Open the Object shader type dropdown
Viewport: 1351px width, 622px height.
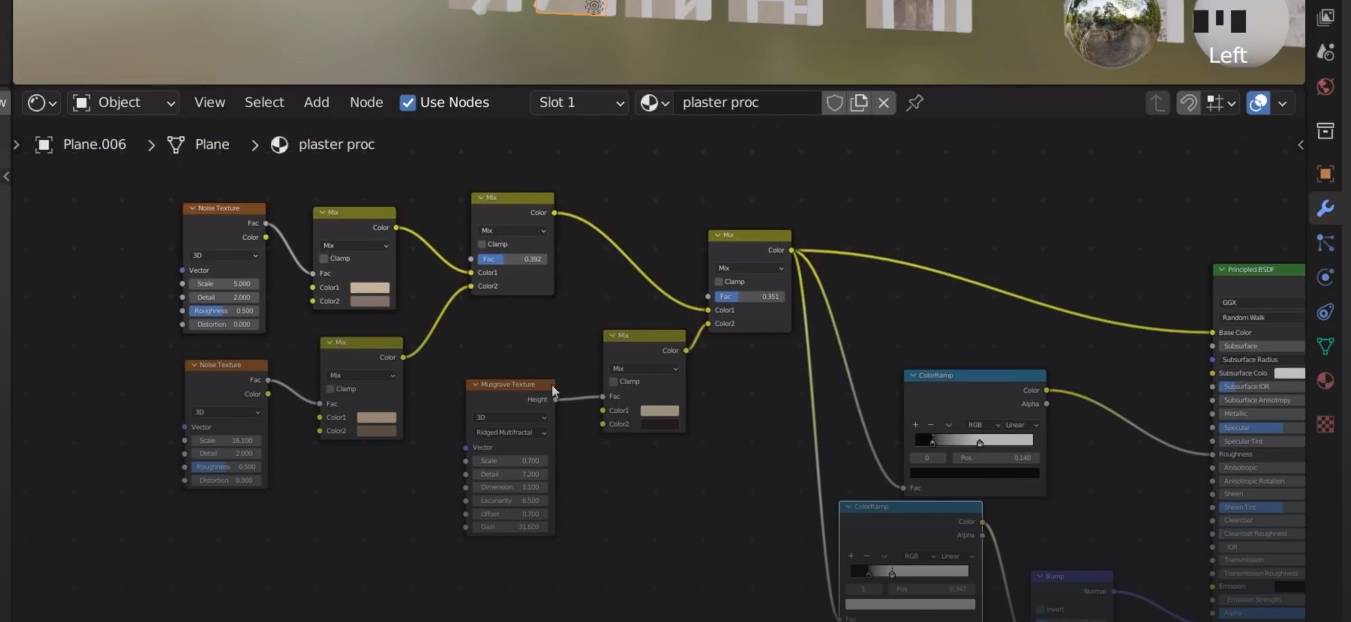(124, 103)
